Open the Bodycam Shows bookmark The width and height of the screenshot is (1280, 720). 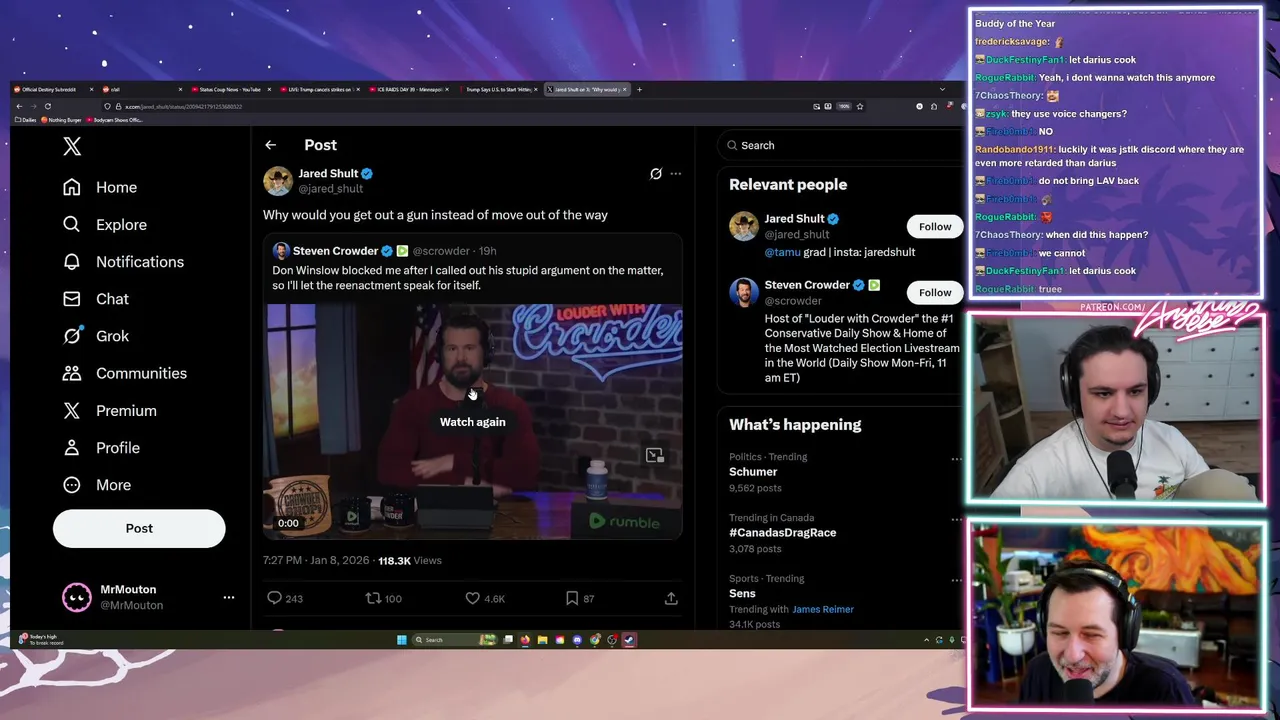pyautogui.click(x=115, y=120)
